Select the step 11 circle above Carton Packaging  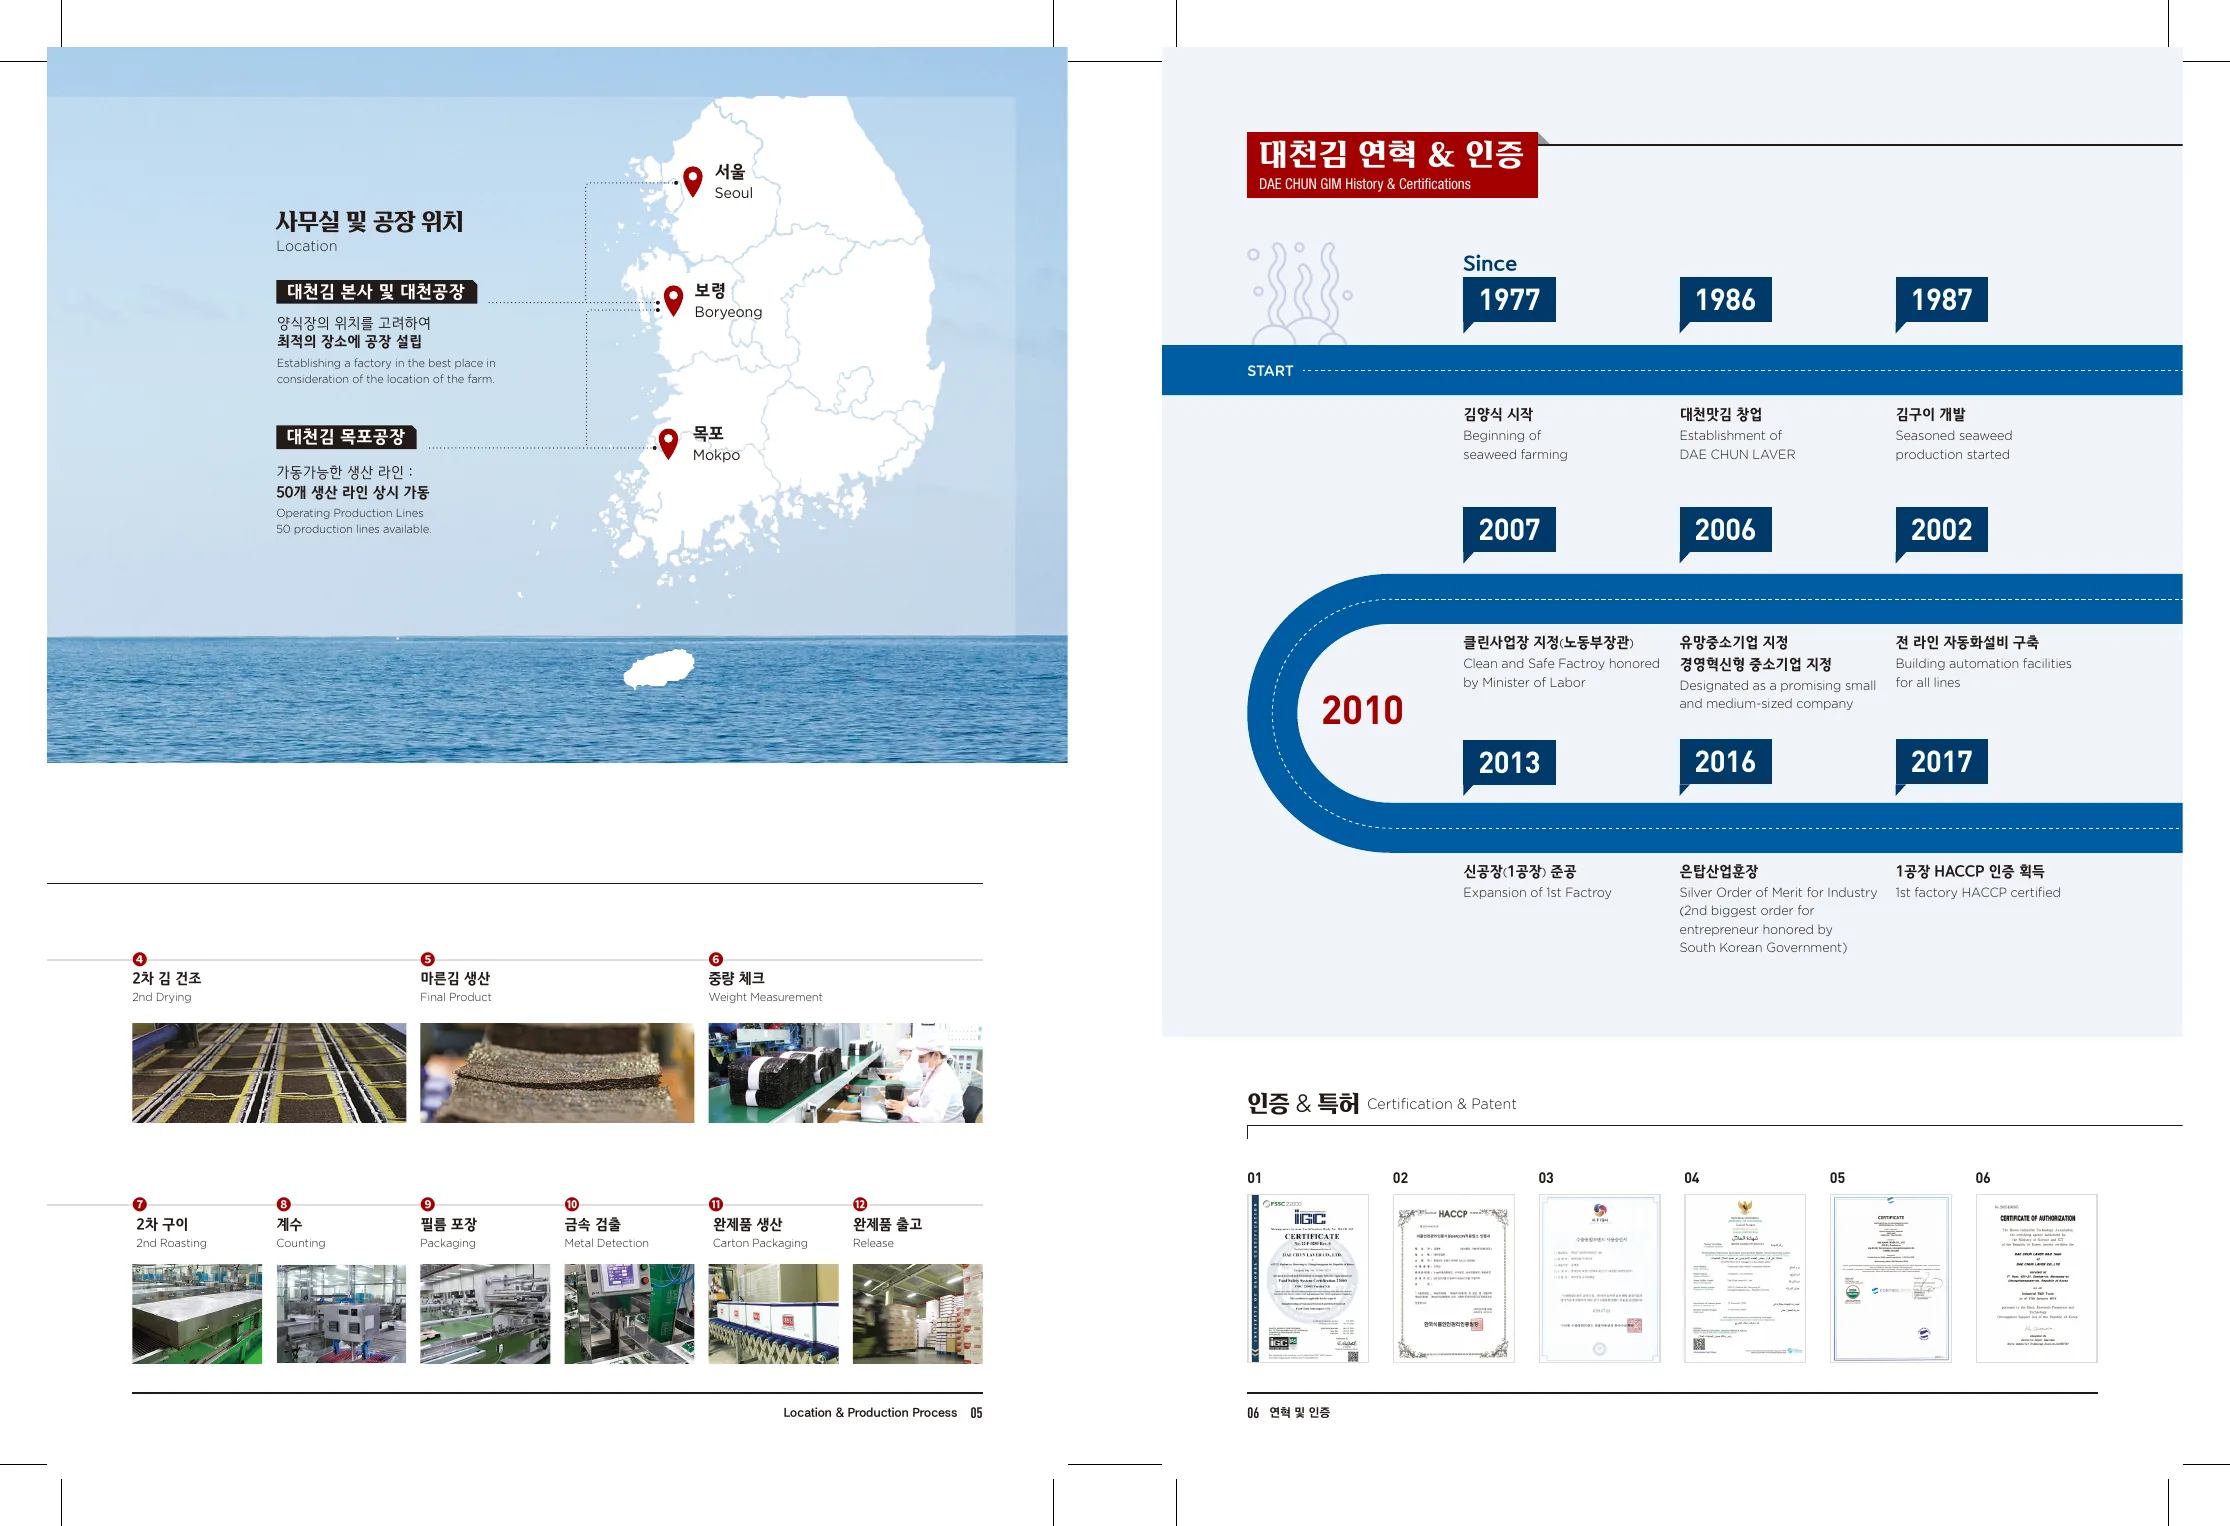(716, 1204)
